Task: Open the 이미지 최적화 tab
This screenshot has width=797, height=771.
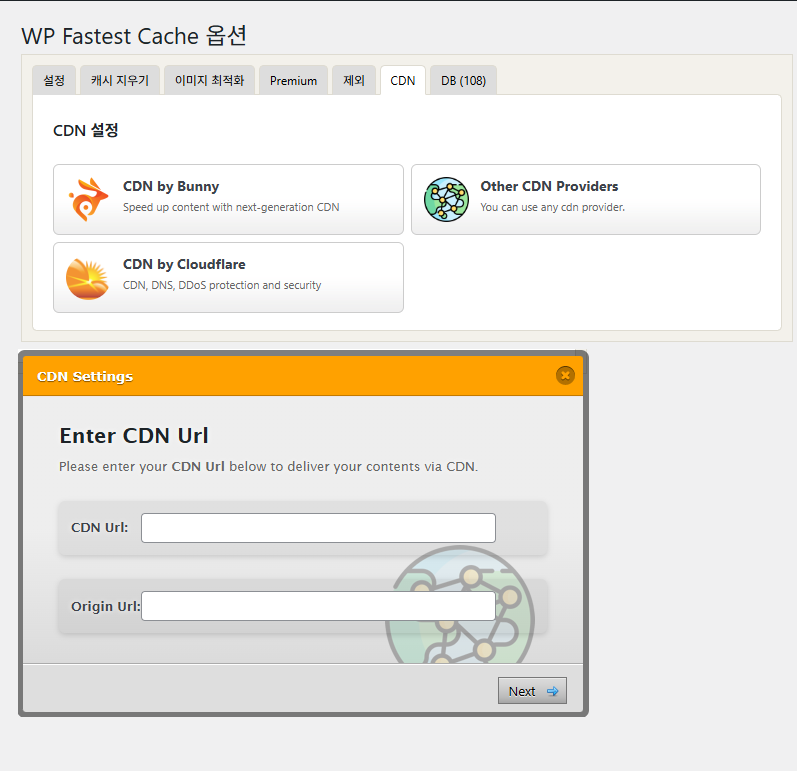Action: 209,81
